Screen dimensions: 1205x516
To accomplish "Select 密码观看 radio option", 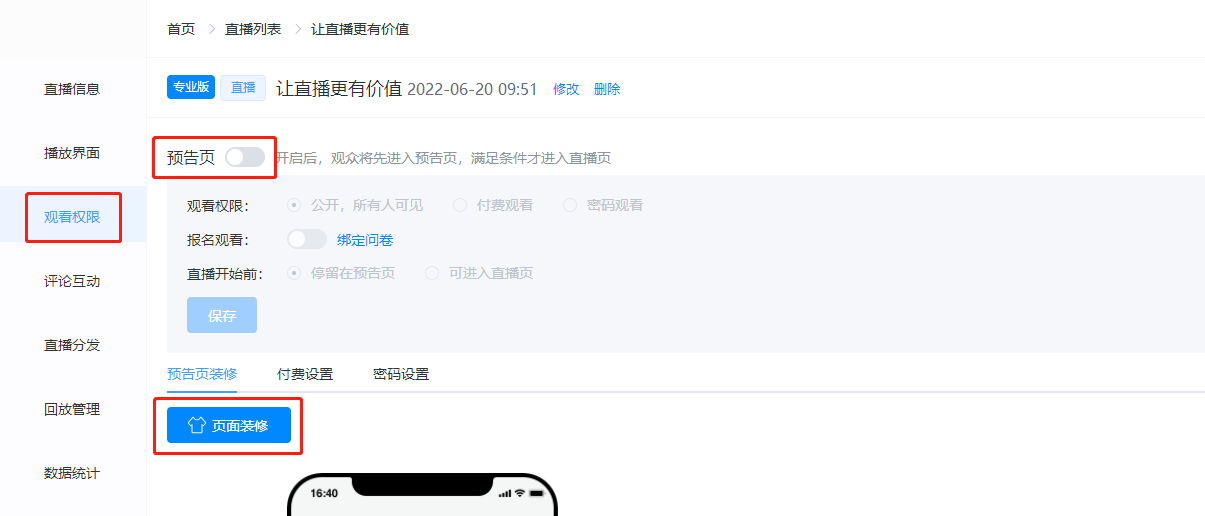I will (x=603, y=205).
